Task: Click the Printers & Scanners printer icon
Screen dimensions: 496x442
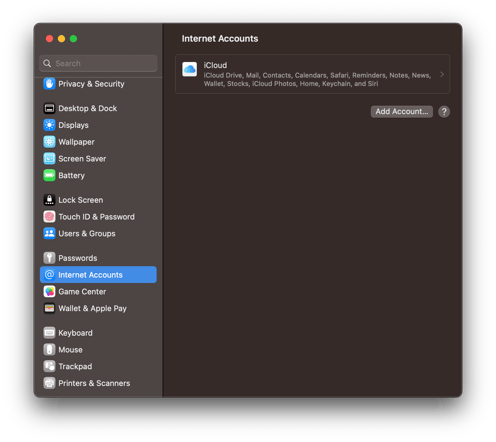Action: 49,383
